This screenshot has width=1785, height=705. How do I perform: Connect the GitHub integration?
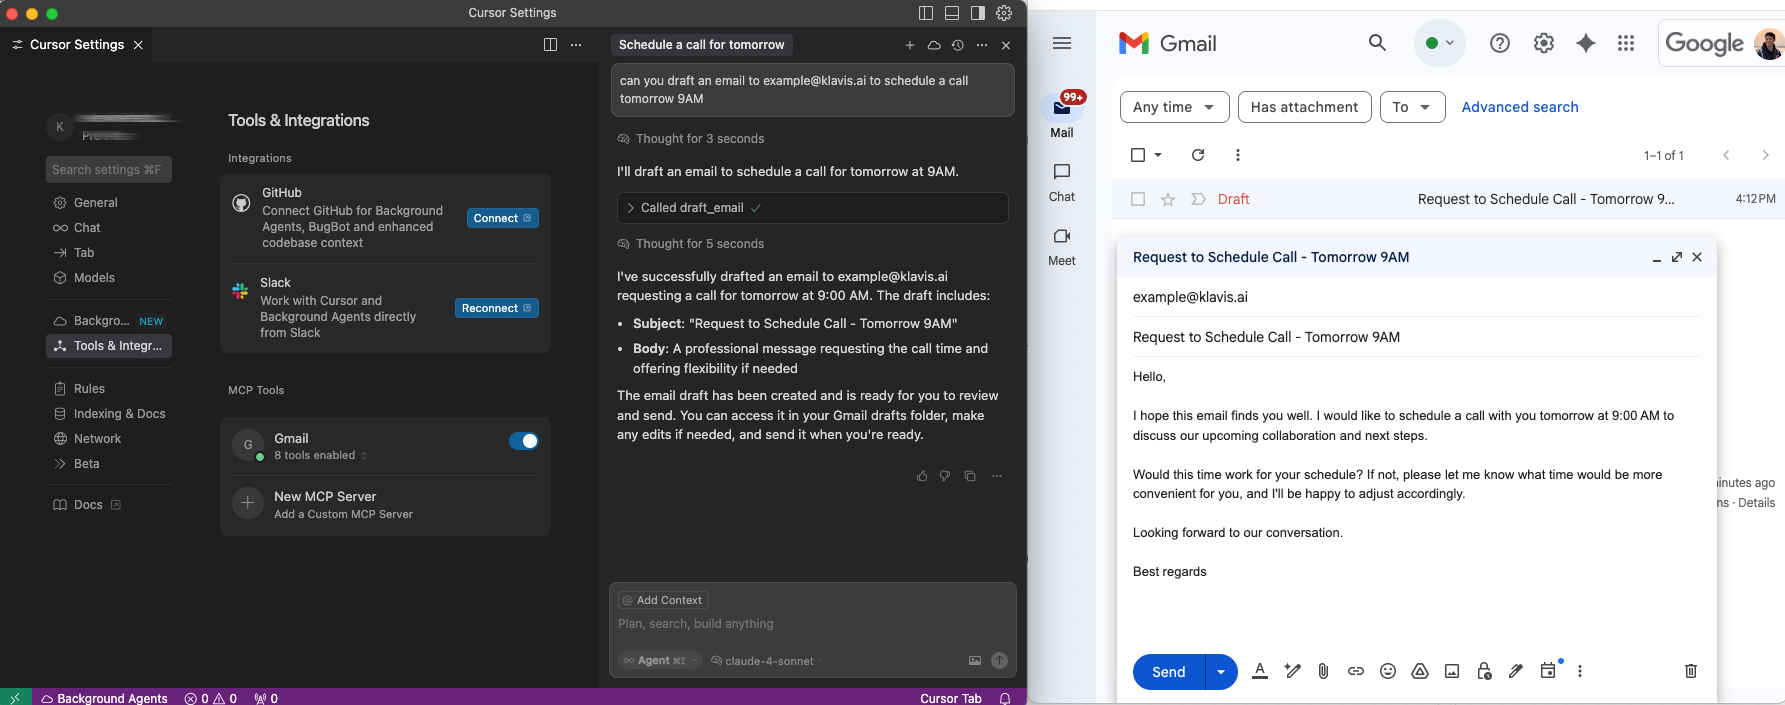pos(503,218)
